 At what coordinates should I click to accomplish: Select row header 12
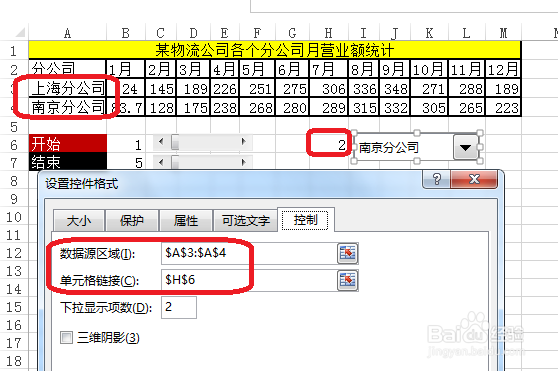[14, 253]
